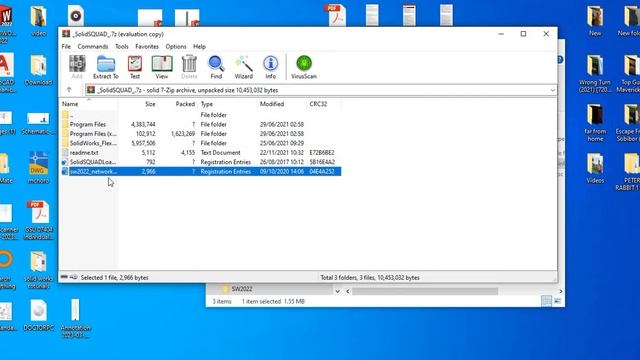Select the Program Files folder row
Image resolution: width=640 pixels, height=360 pixels.
201,124
